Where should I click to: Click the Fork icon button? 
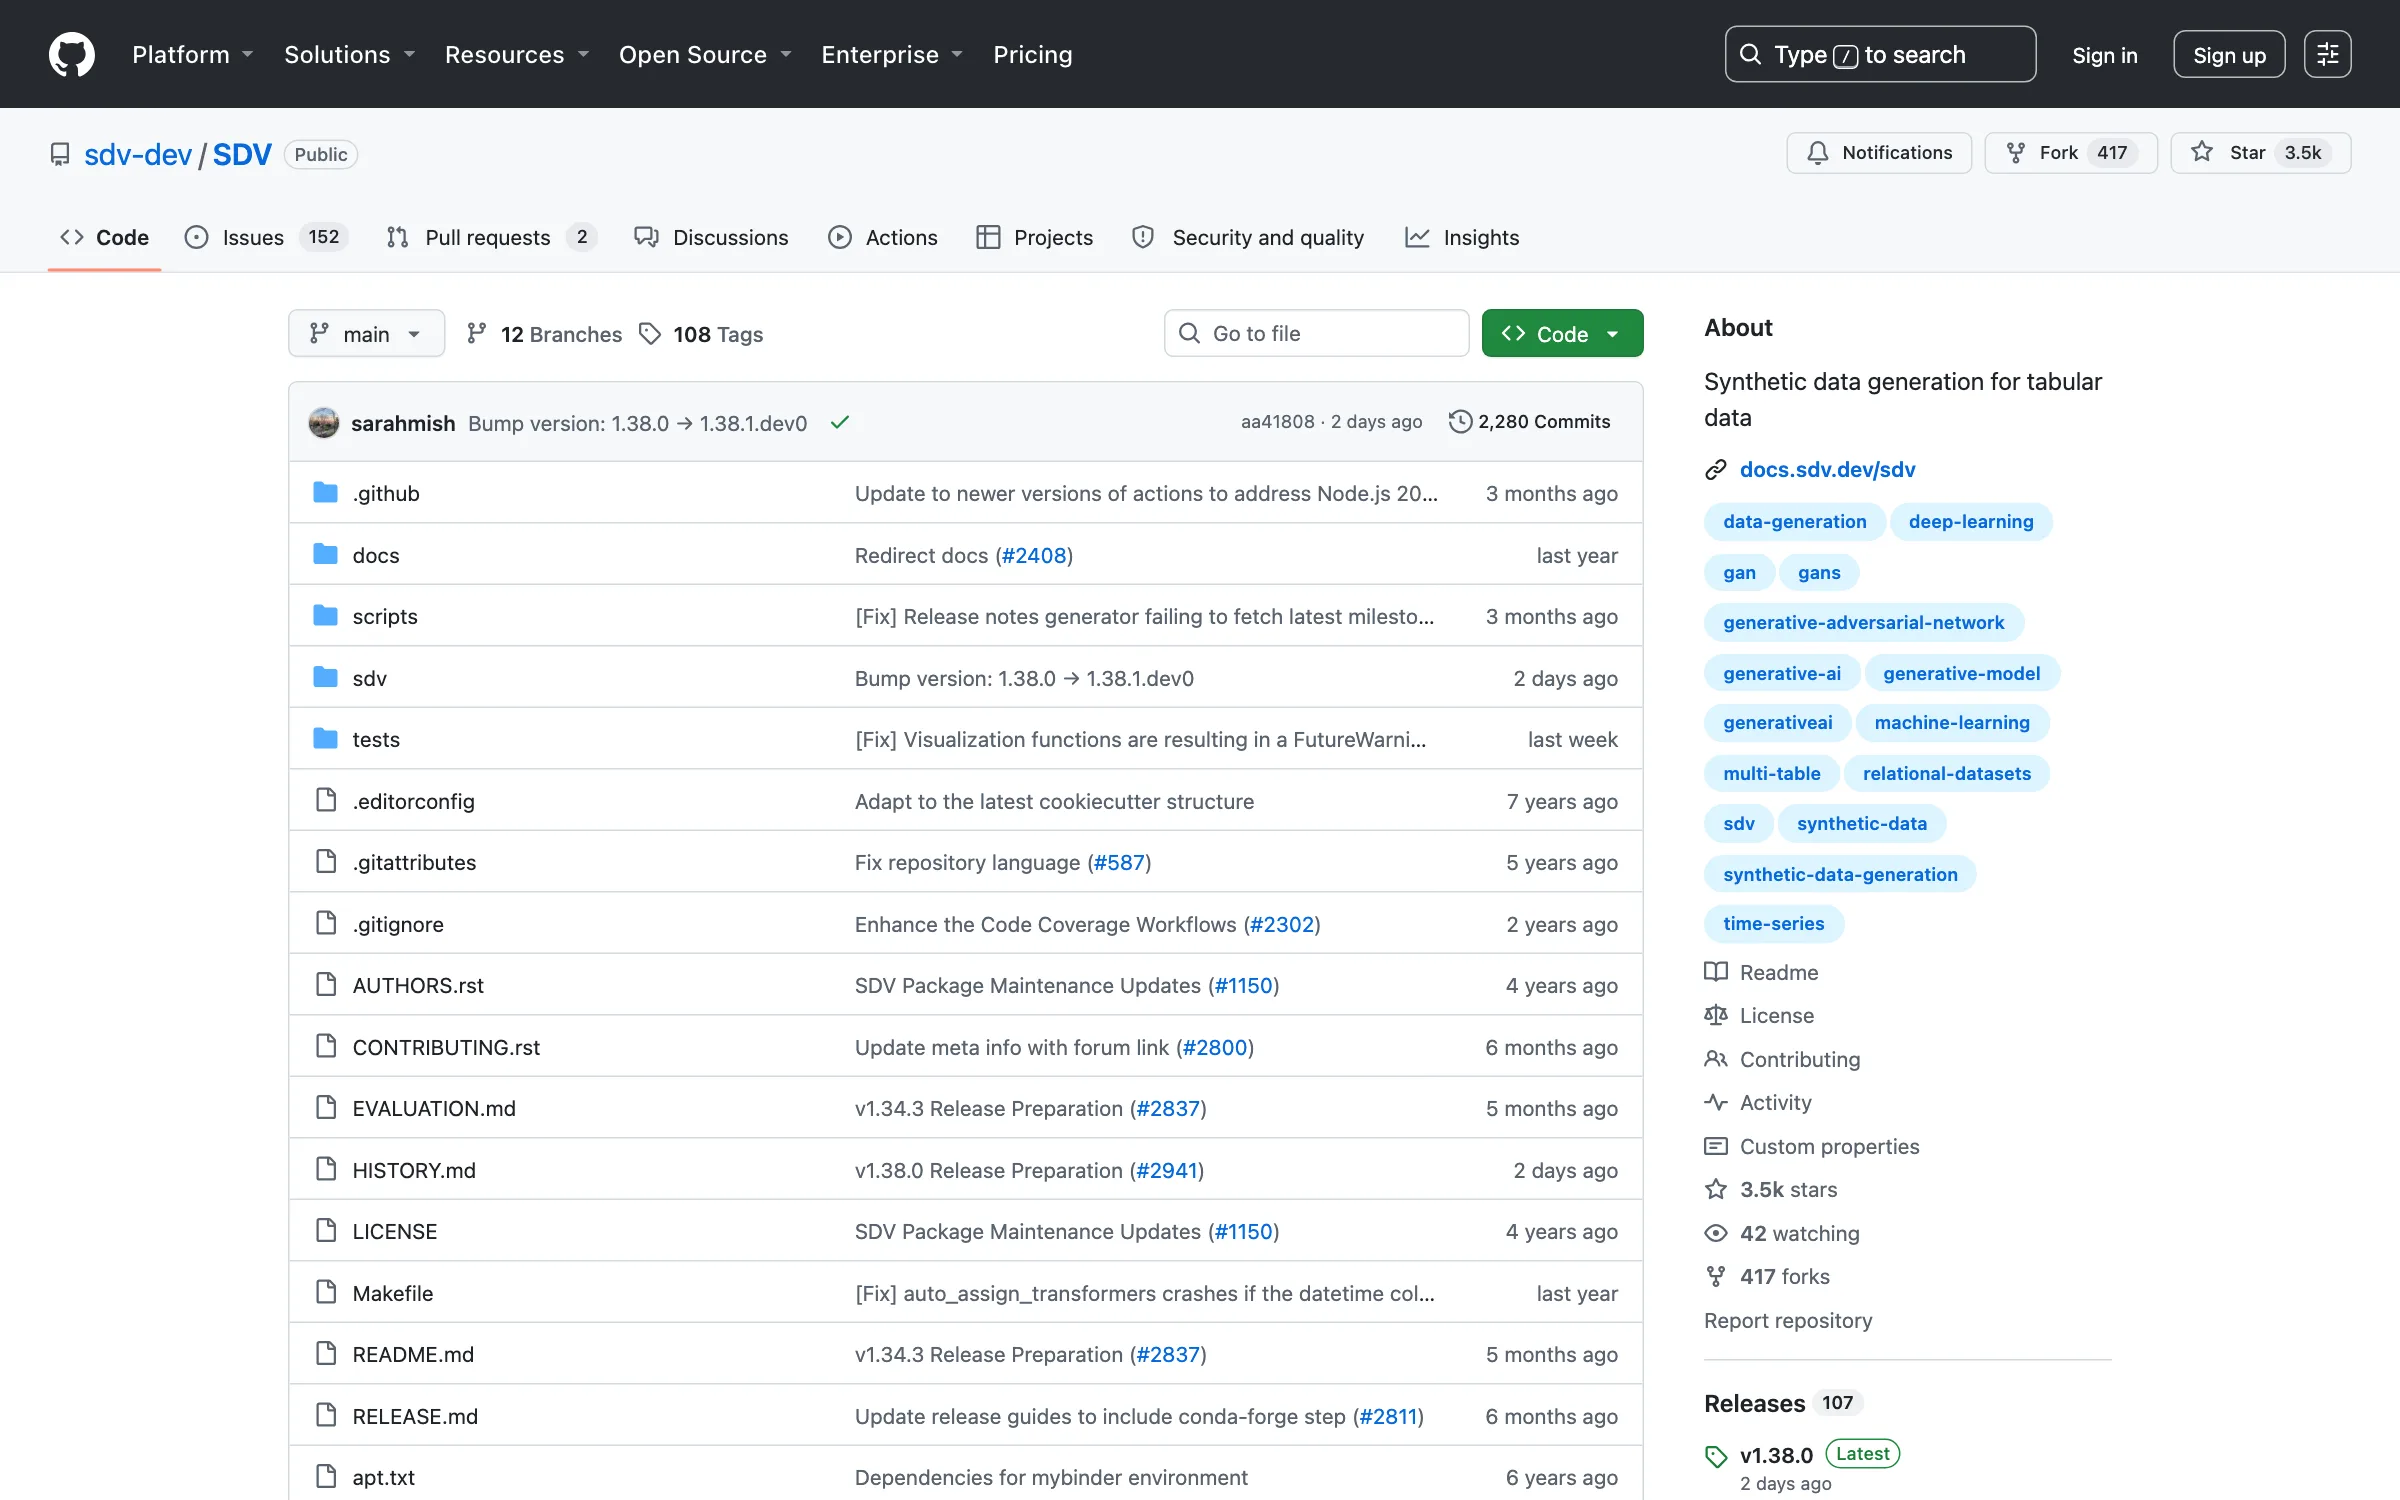(2015, 153)
